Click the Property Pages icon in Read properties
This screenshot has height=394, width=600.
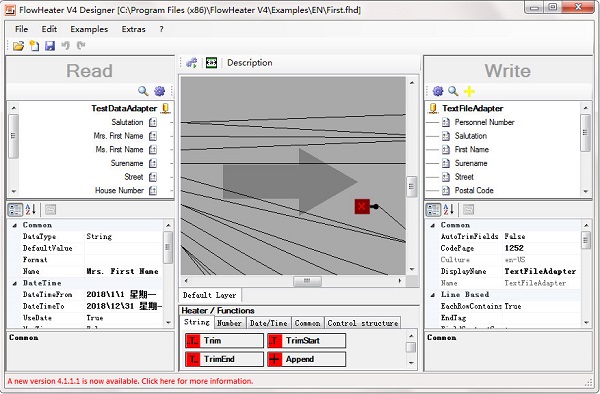(x=50, y=210)
